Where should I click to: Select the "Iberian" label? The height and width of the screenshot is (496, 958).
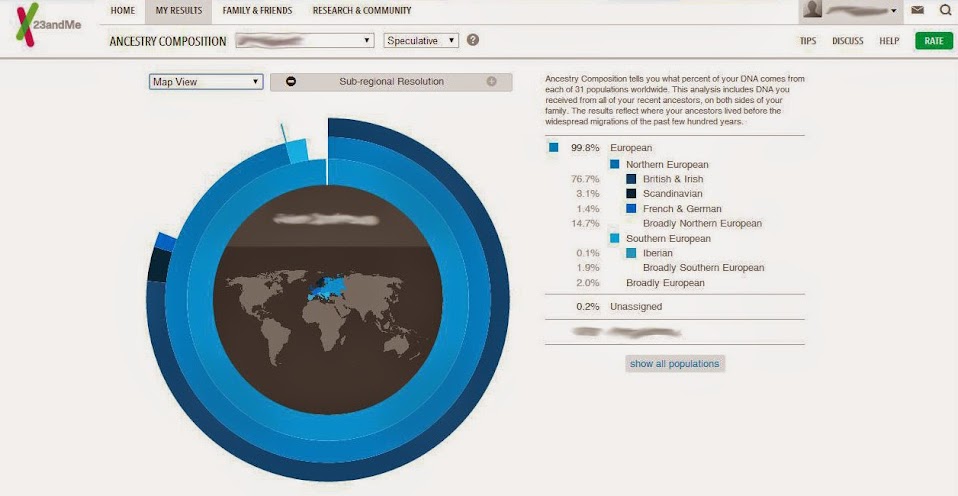pos(657,253)
